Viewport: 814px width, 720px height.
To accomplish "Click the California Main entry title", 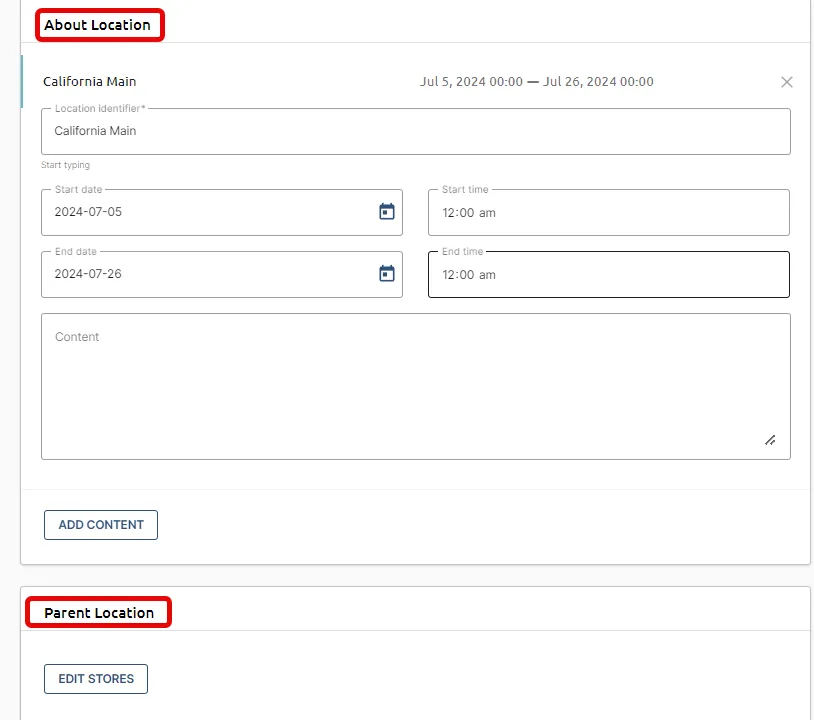I will pos(90,81).
